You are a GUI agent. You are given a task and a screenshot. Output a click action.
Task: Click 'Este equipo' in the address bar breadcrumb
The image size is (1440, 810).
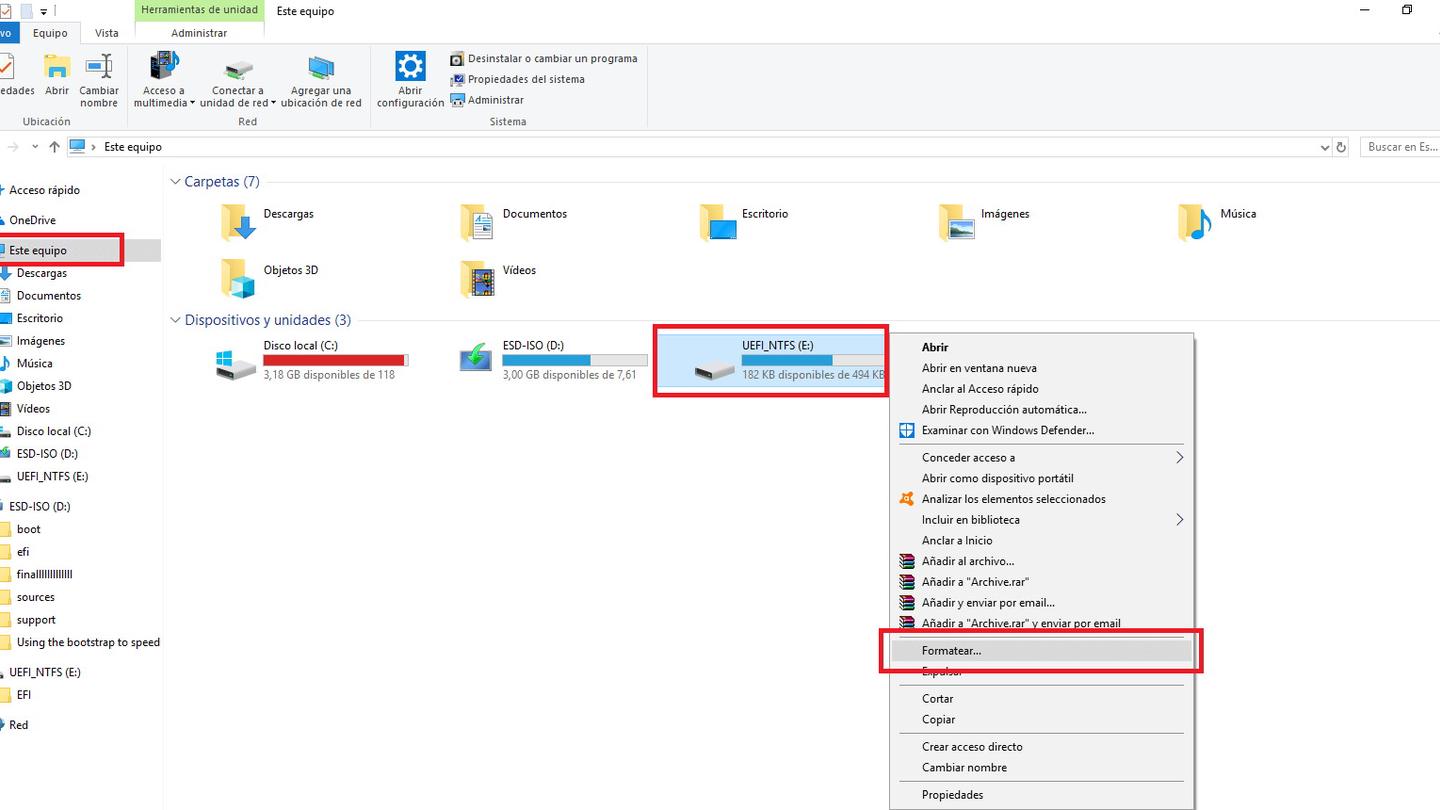(133, 146)
